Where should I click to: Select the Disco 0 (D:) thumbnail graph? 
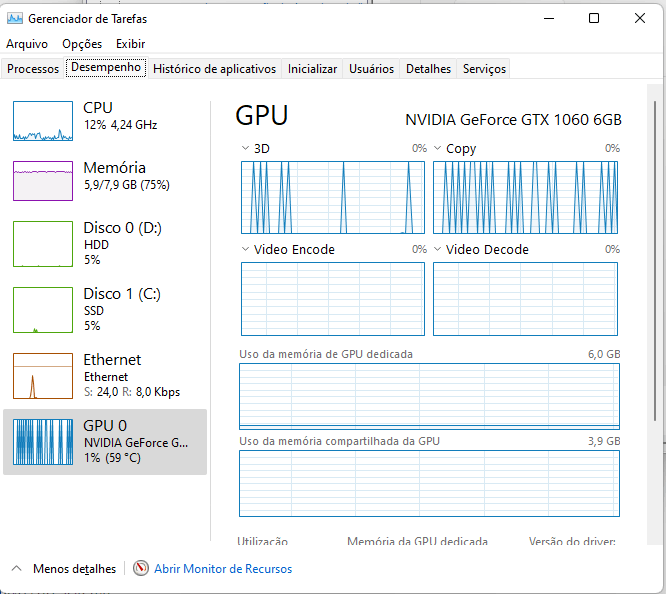point(43,244)
